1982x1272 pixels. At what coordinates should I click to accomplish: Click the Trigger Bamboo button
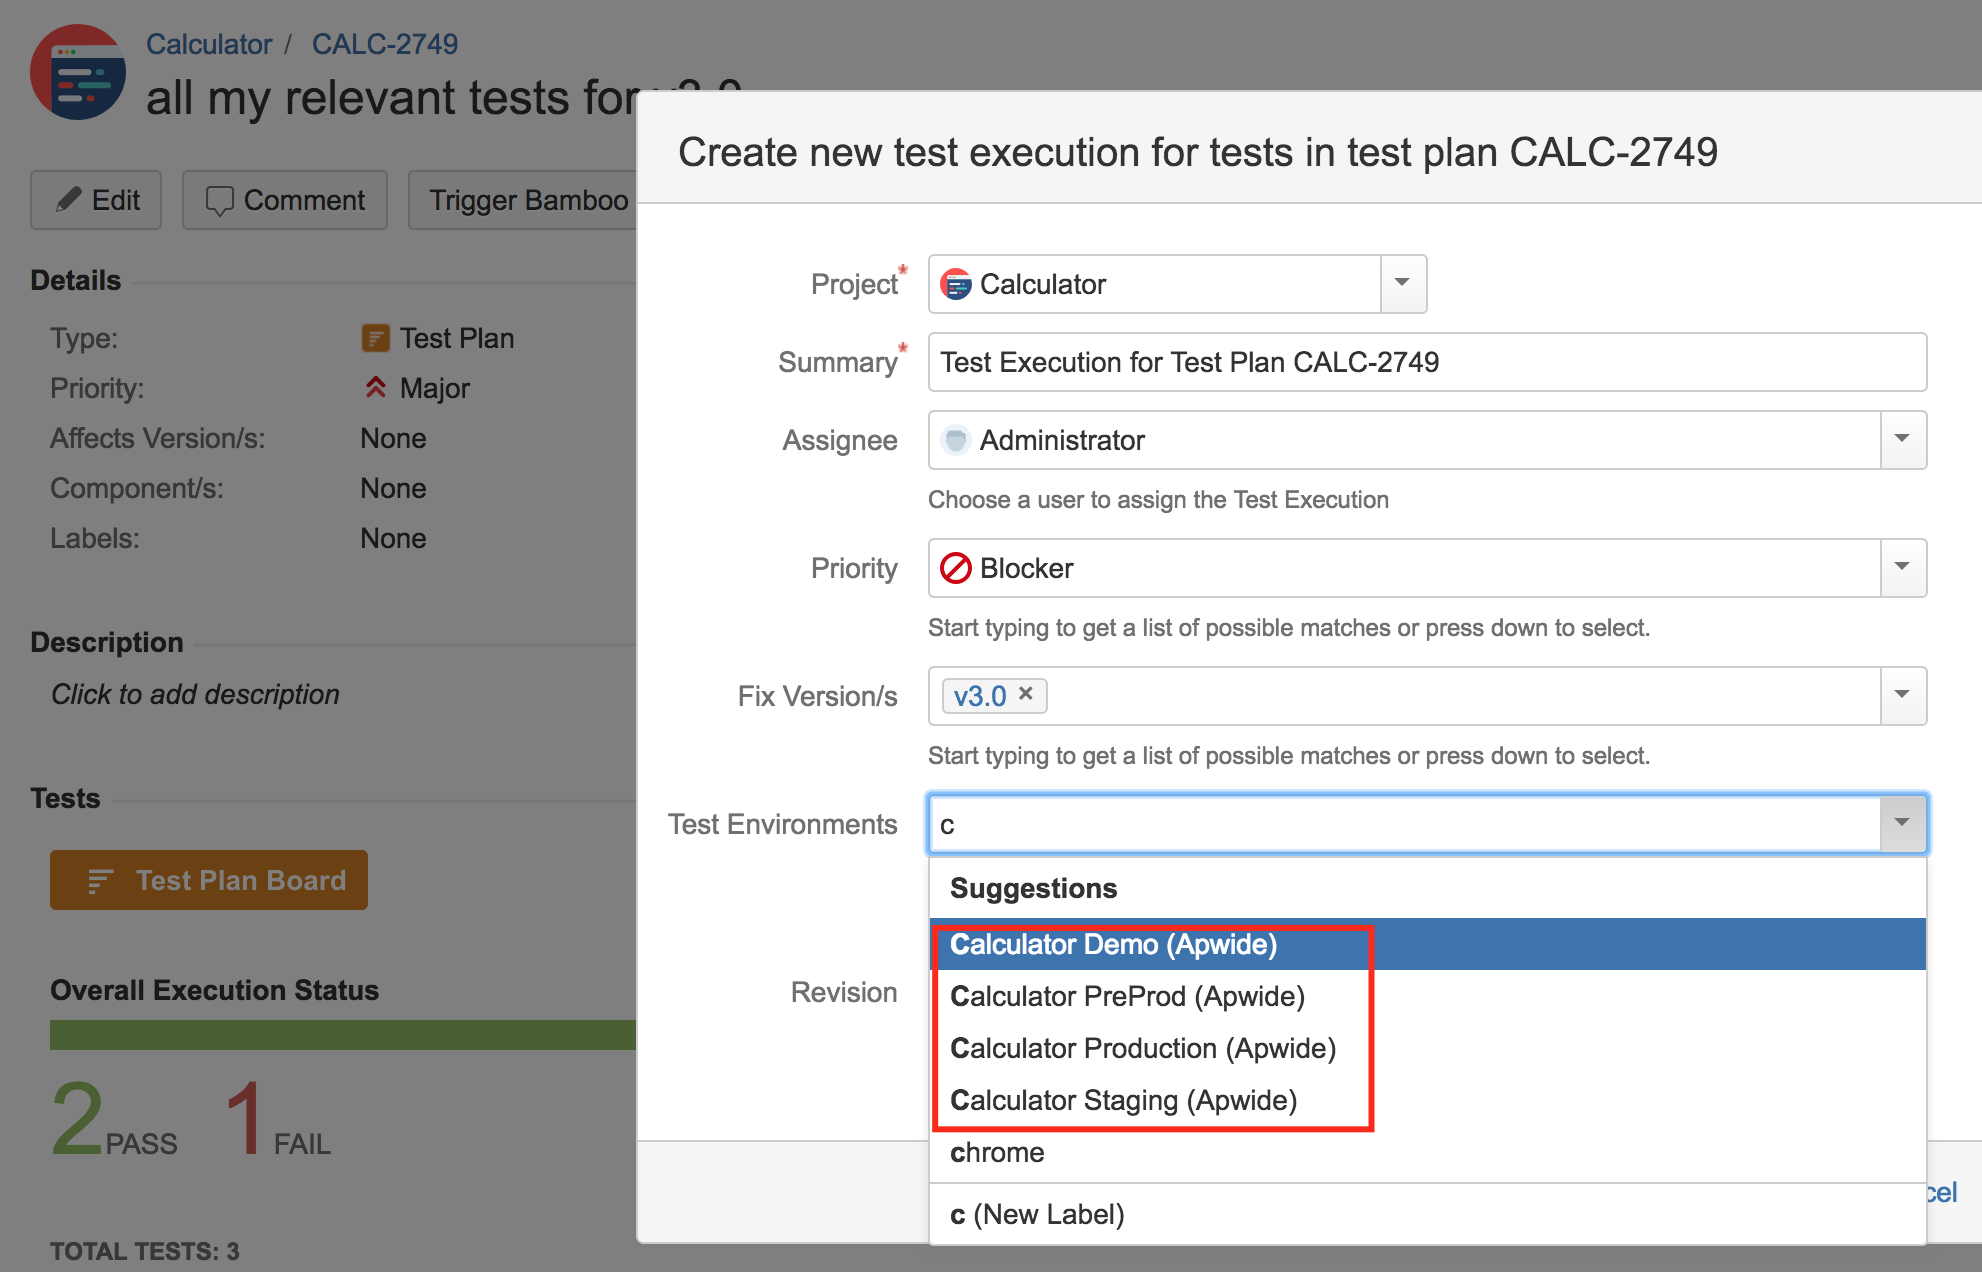pyautogui.click(x=522, y=200)
